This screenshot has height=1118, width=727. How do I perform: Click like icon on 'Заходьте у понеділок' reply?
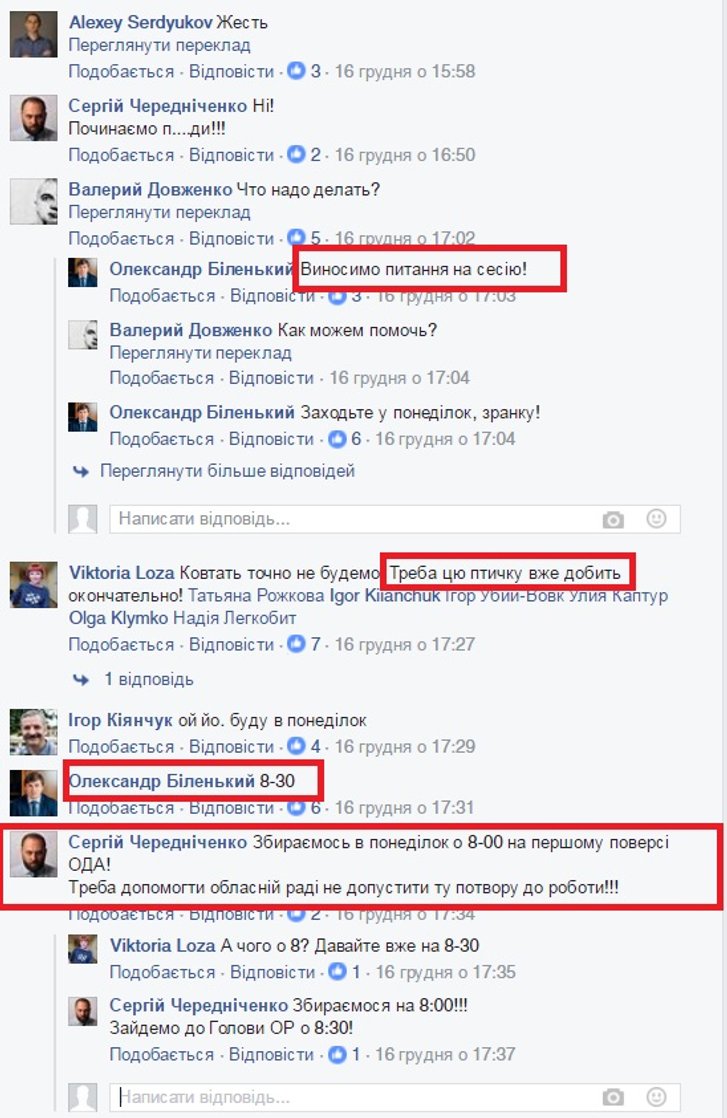tap(337, 439)
